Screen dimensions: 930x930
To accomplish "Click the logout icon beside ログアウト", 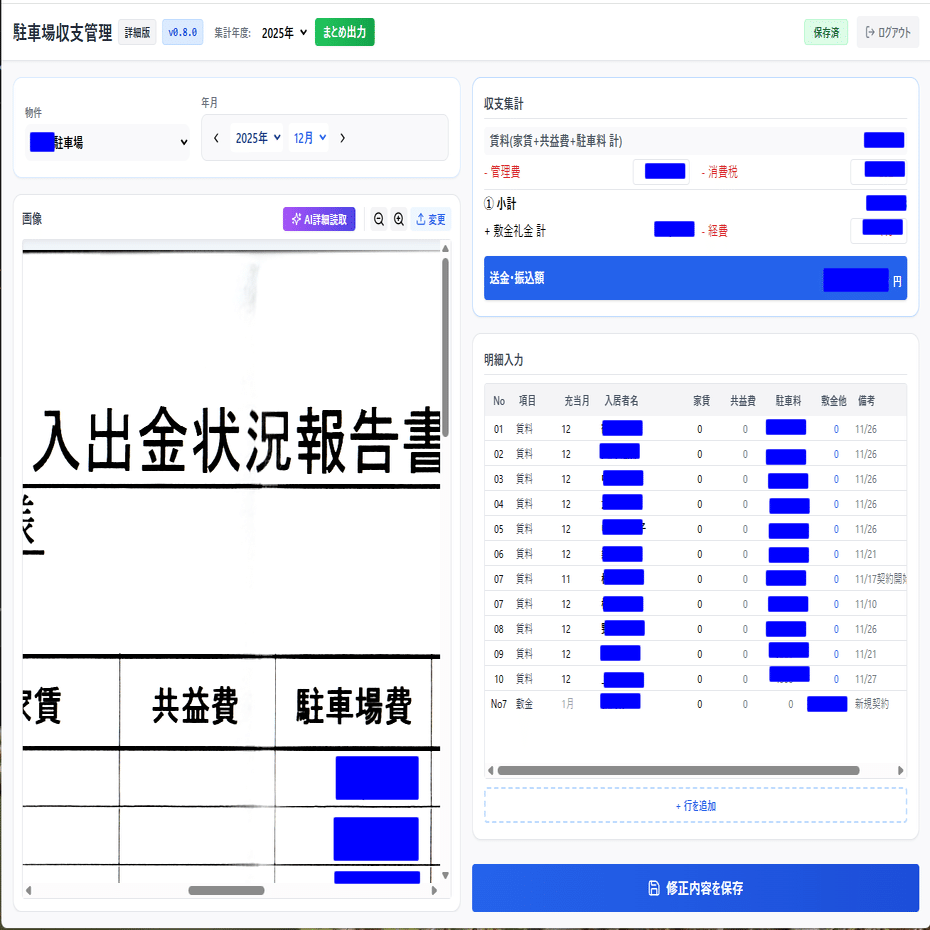I will pos(869,31).
